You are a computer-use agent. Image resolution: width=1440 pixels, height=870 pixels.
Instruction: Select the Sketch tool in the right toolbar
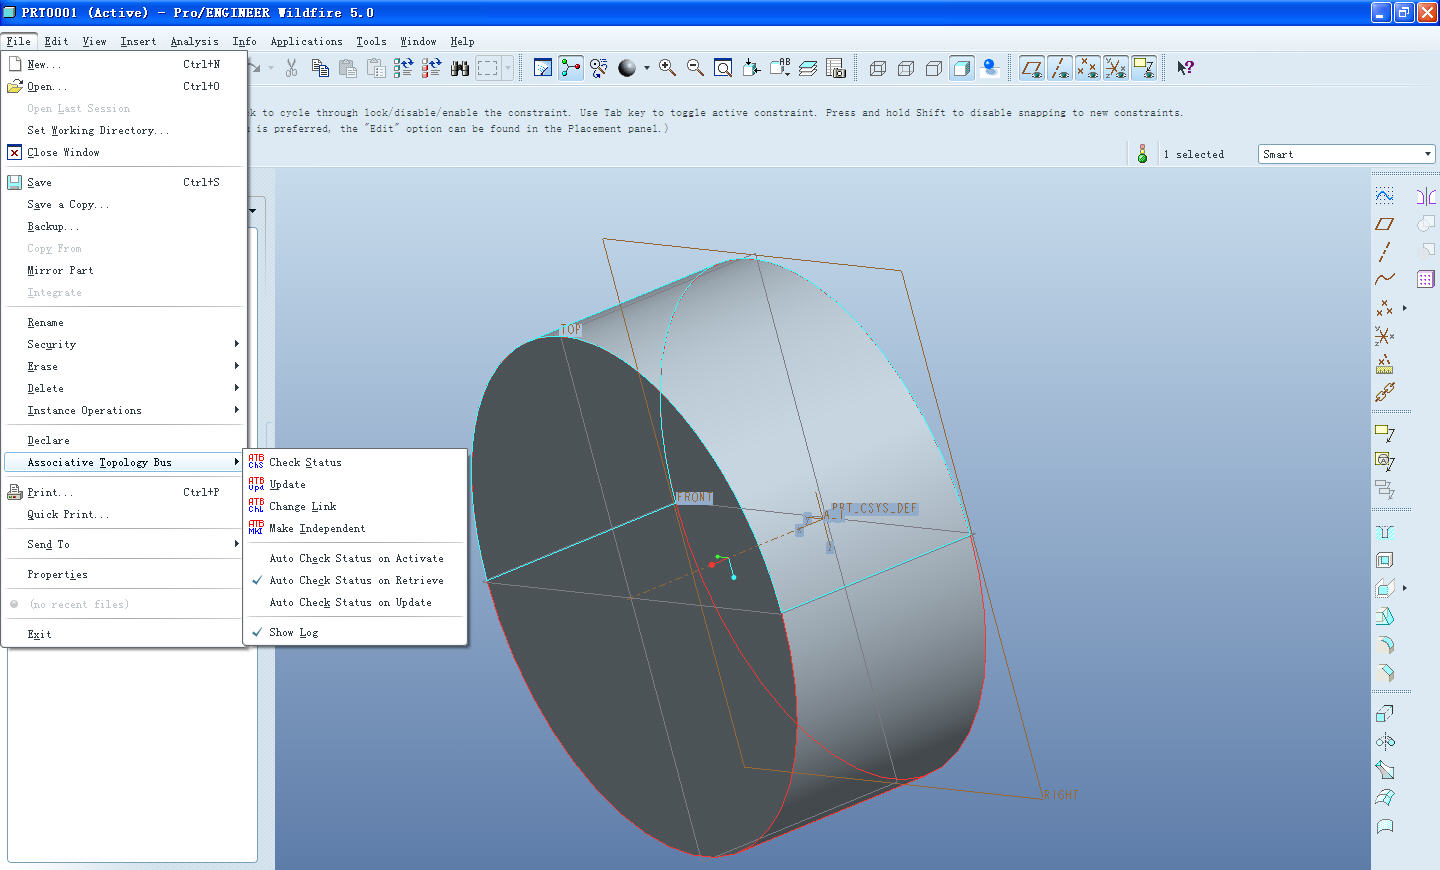(x=1385, y=195)
